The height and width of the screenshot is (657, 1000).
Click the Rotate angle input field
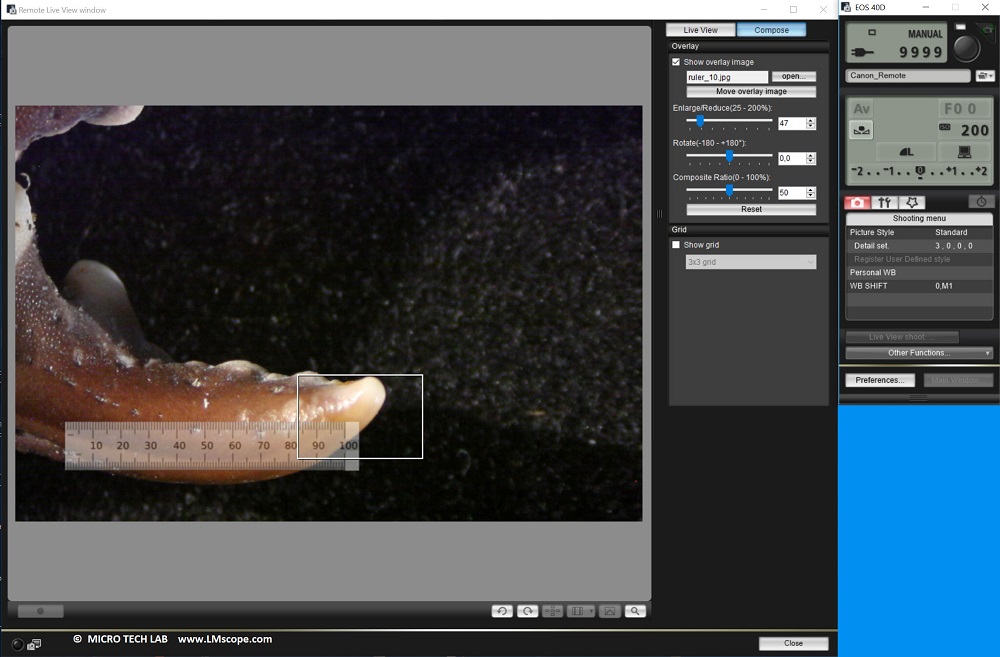pyautogui.click(x=790, y=157)
